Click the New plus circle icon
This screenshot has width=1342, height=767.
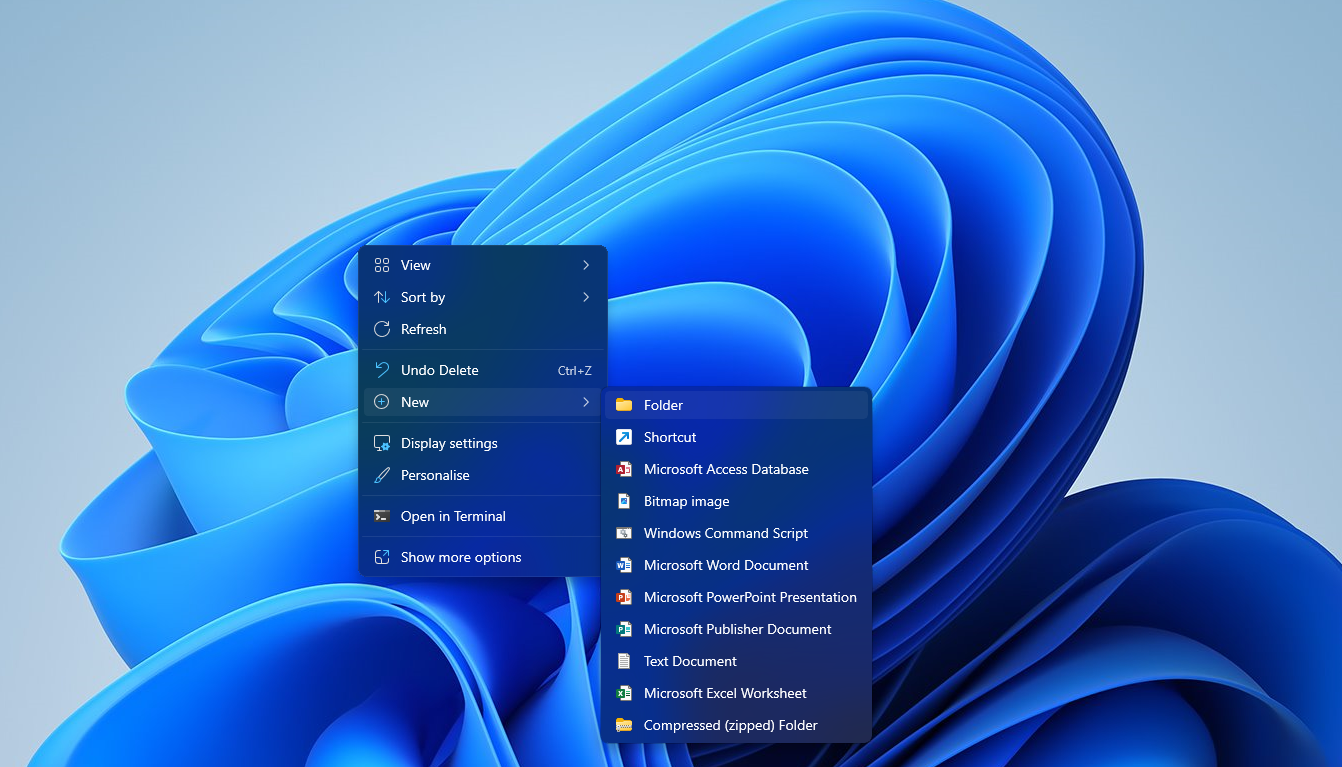[x=381, y=402]
